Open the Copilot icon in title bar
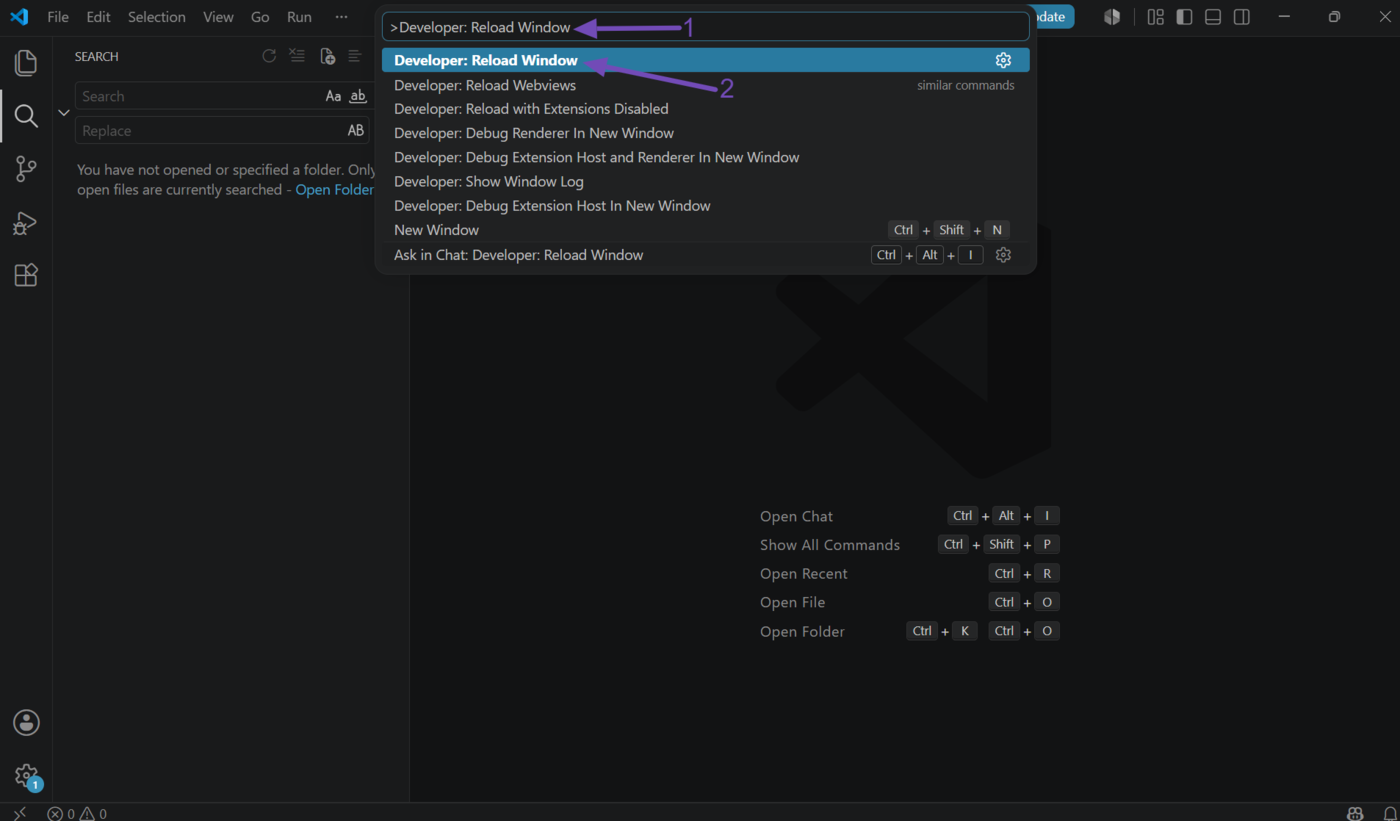Image resolution: width=1400 pixels, height=821 pixels. click(x=1112, y=17)
